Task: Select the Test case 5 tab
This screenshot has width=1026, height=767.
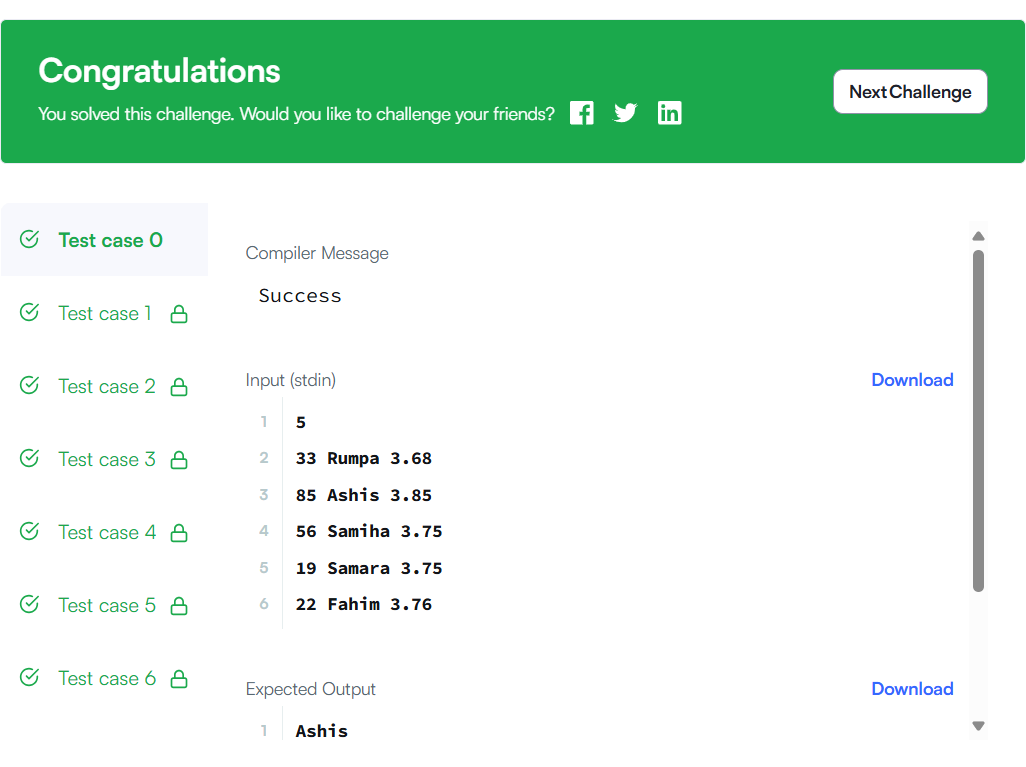Action: tap(105, 605)
